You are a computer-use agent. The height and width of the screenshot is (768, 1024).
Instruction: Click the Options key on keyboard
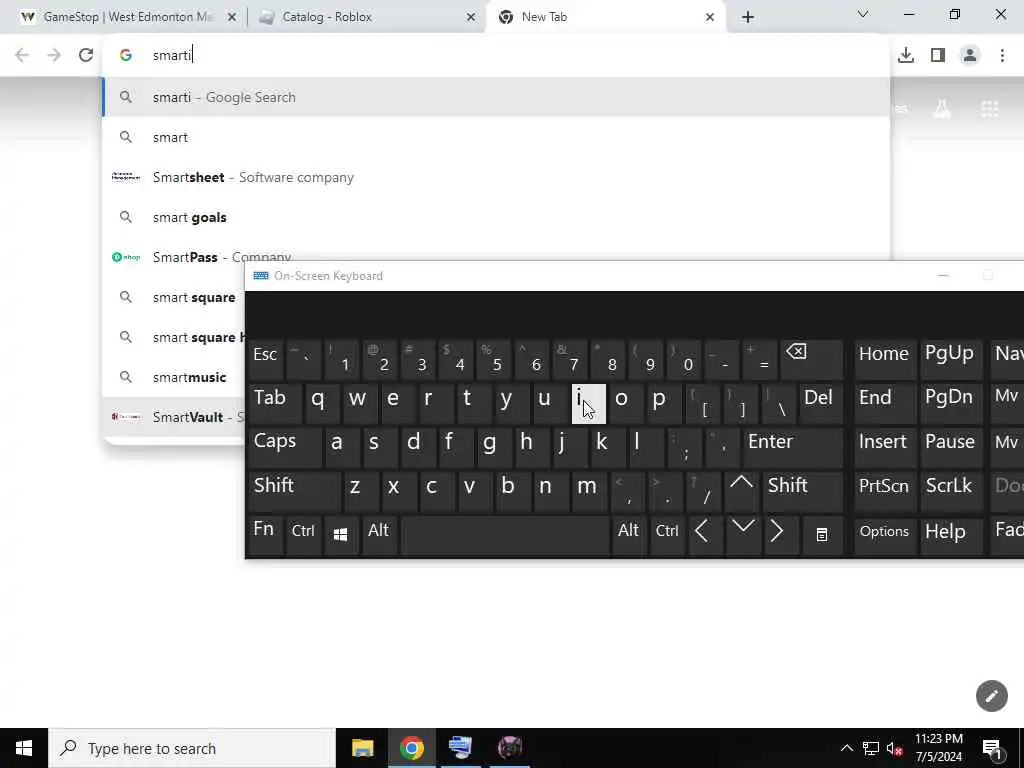[885, 536]
